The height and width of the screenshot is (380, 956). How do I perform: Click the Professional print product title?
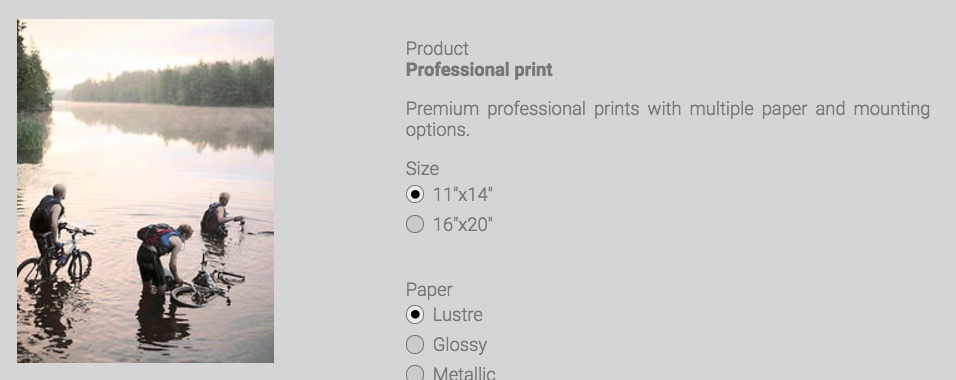(479, 70)
